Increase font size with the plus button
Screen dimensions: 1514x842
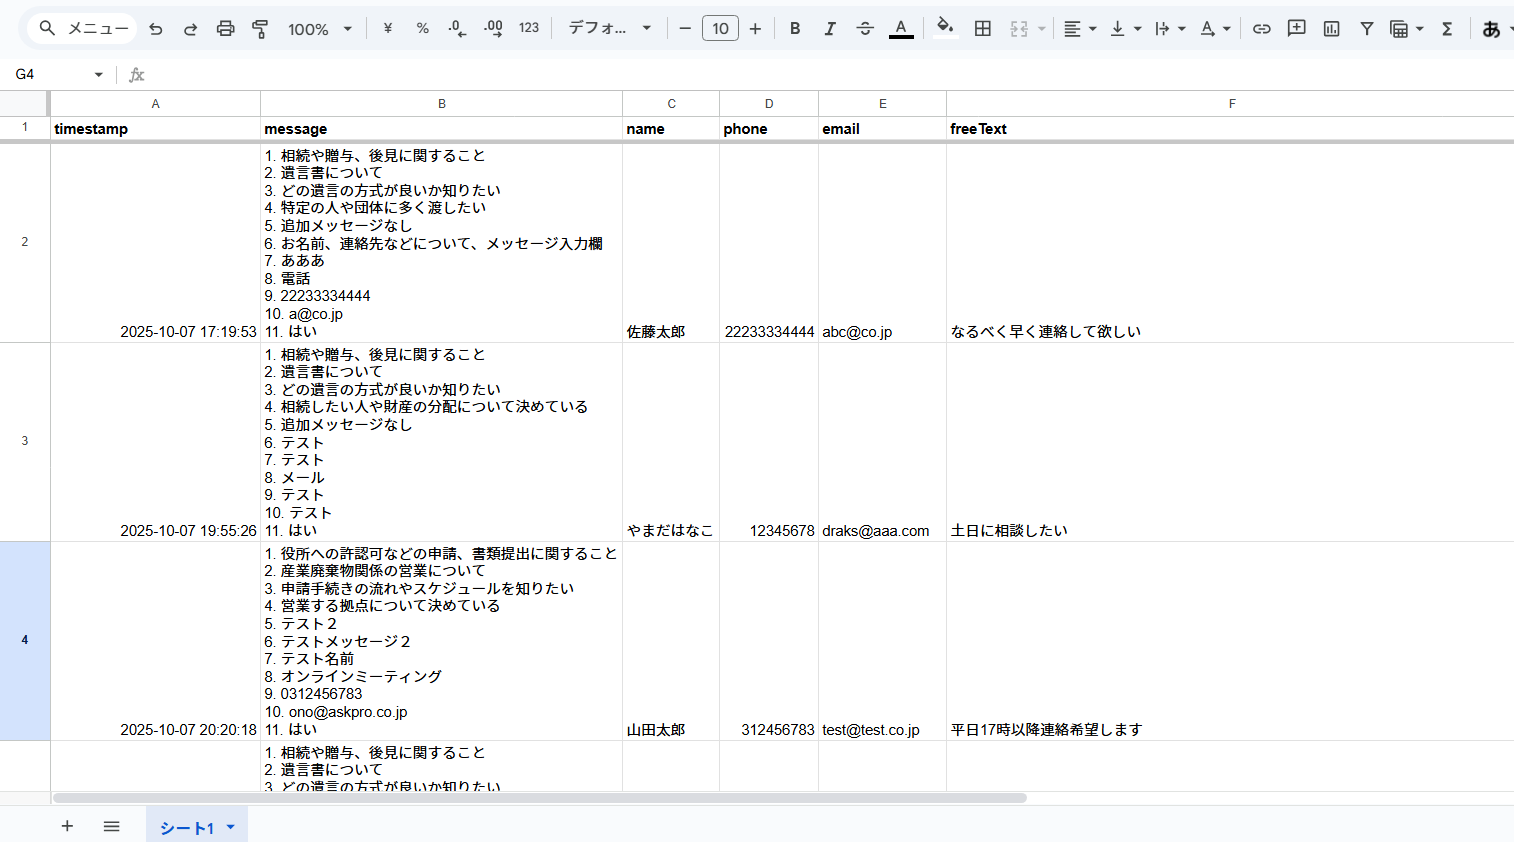tap(755, 29)
